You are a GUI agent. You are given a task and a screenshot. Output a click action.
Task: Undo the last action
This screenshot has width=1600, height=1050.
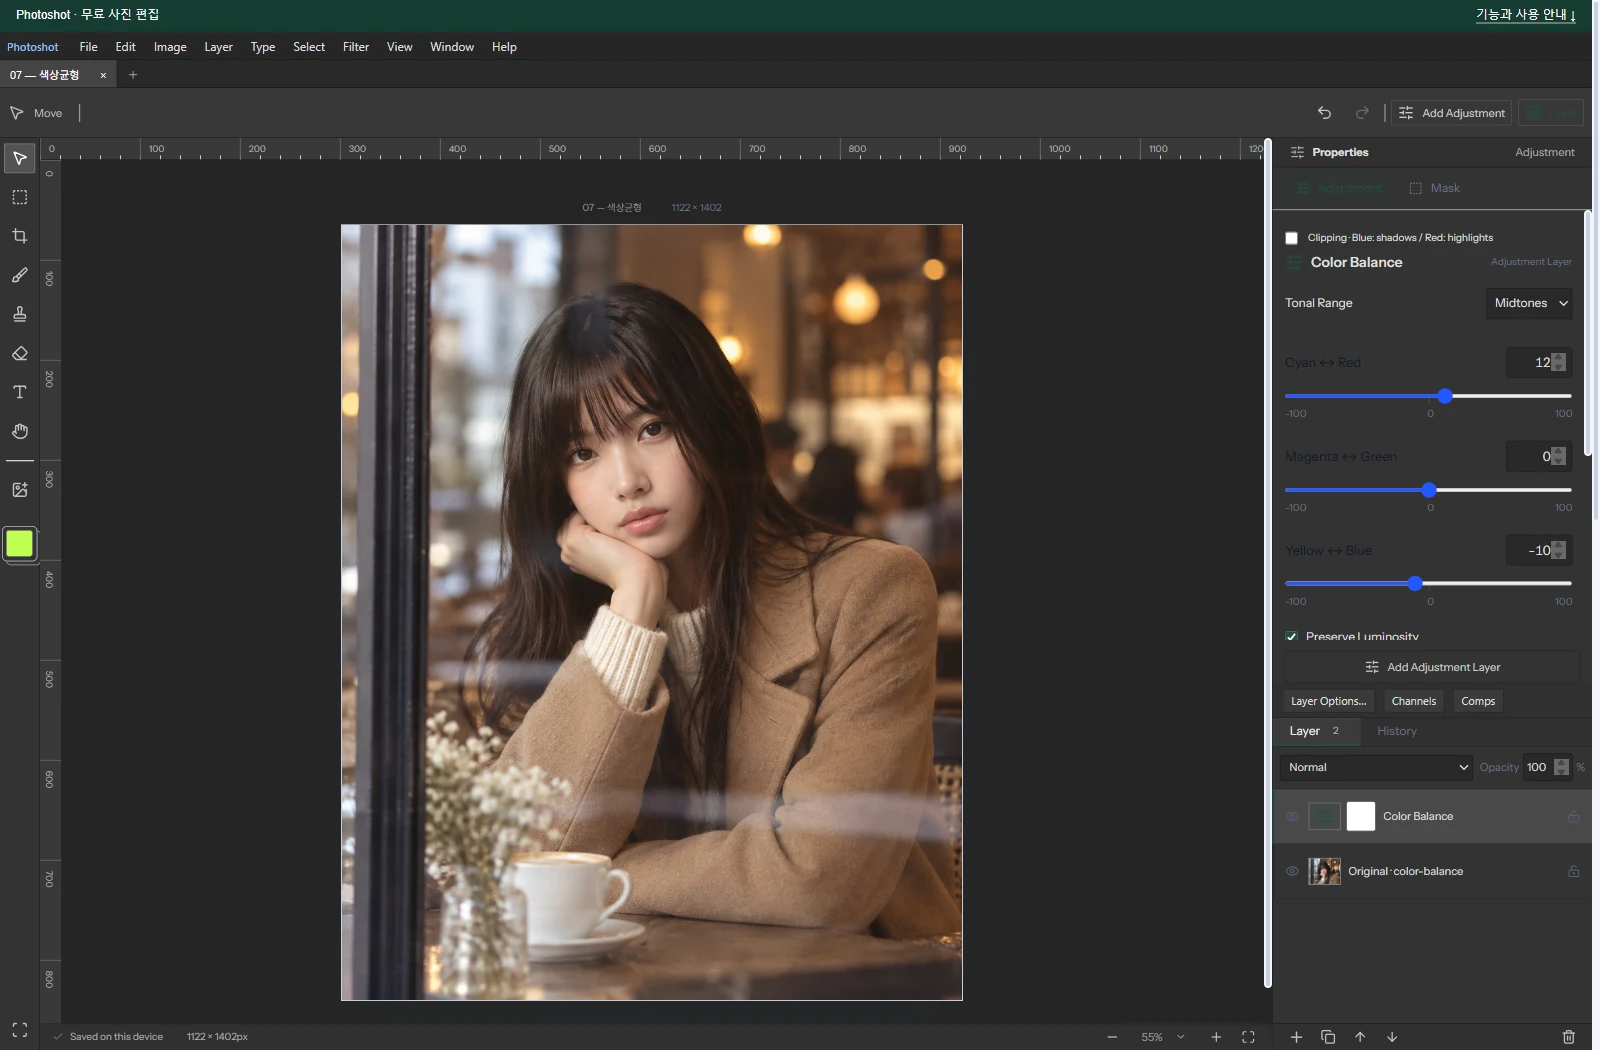click(1324, 113)
